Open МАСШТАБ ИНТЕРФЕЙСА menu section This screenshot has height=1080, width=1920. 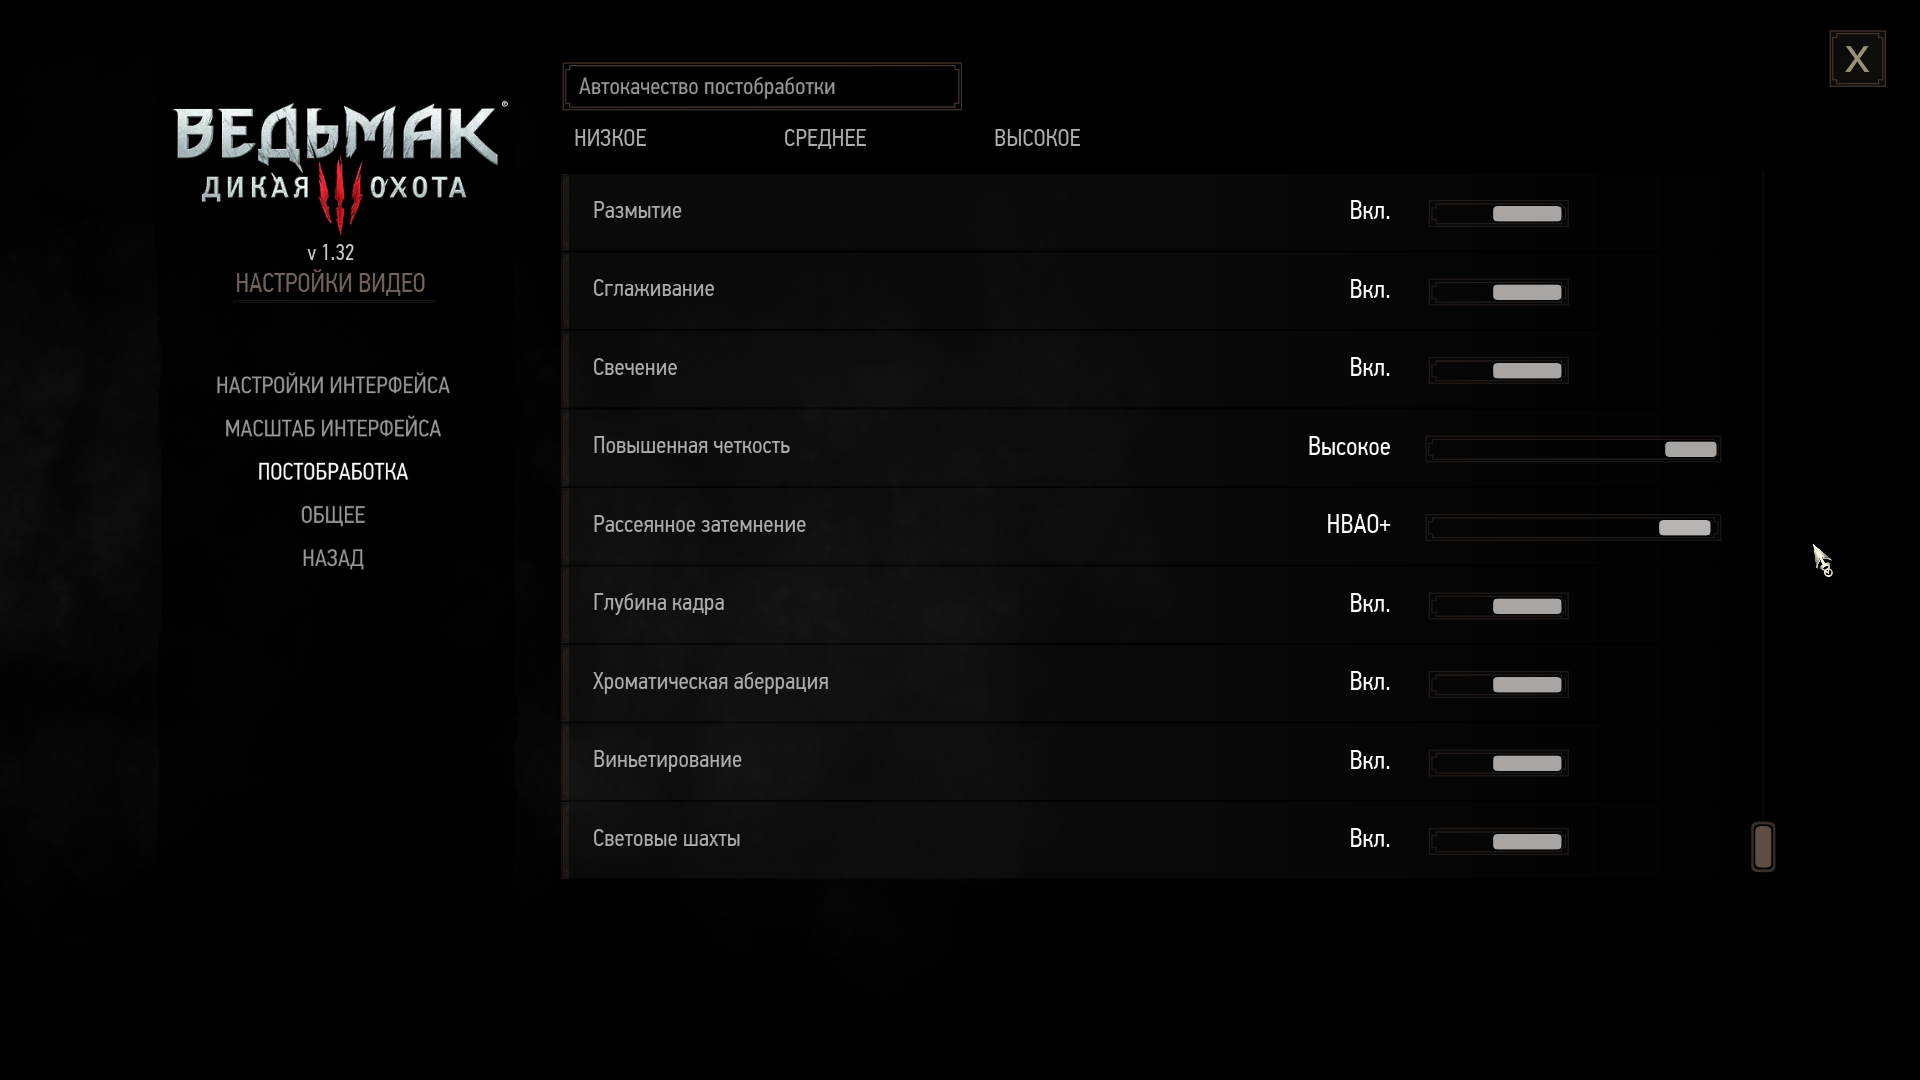[333, 428]
